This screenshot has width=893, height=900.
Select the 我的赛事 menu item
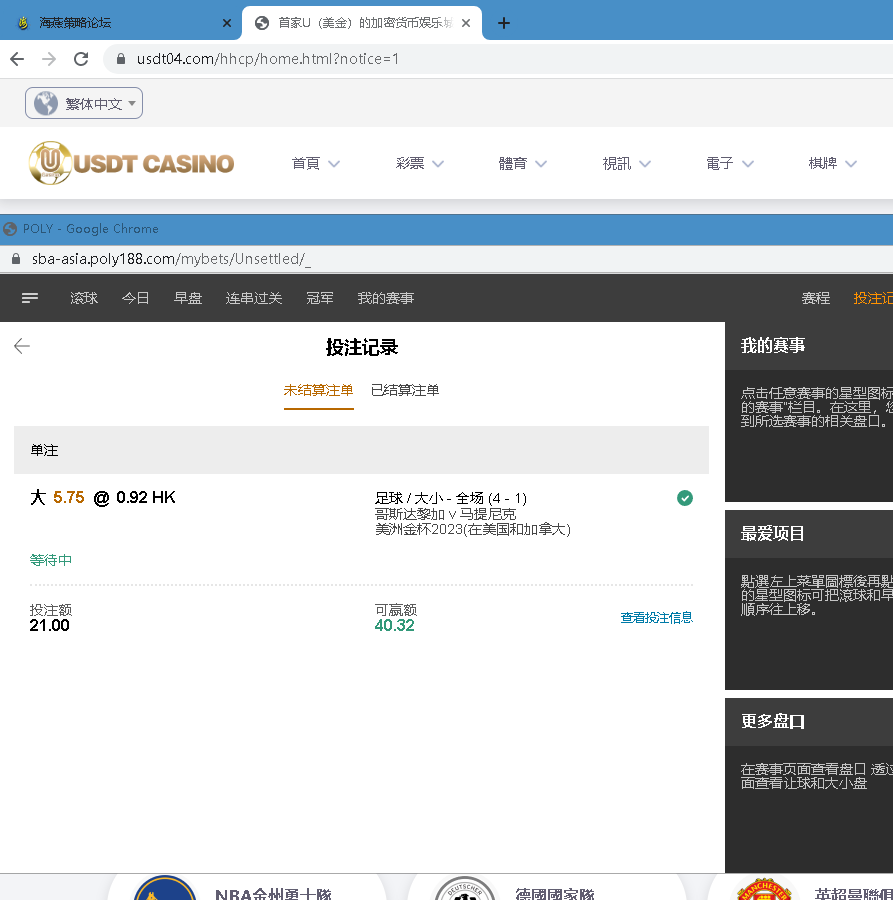click(386, 298)
